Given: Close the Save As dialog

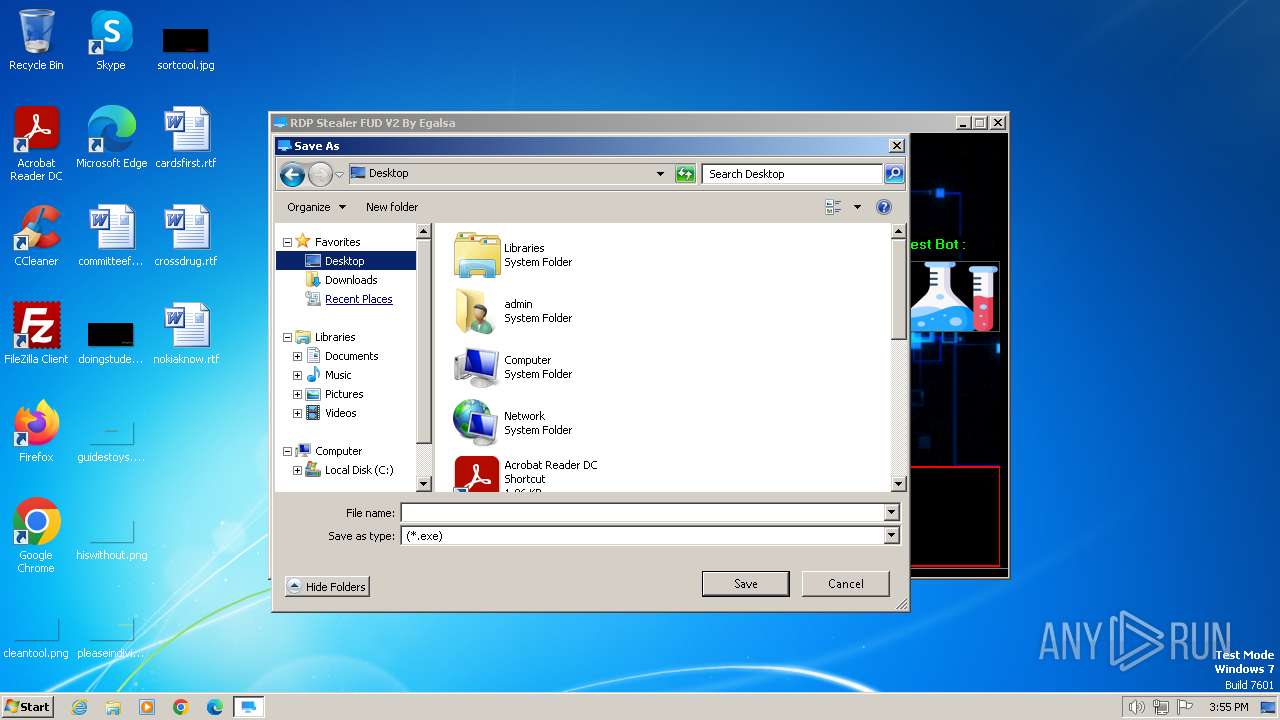Looking at the screenshot, I should [896, 146].
